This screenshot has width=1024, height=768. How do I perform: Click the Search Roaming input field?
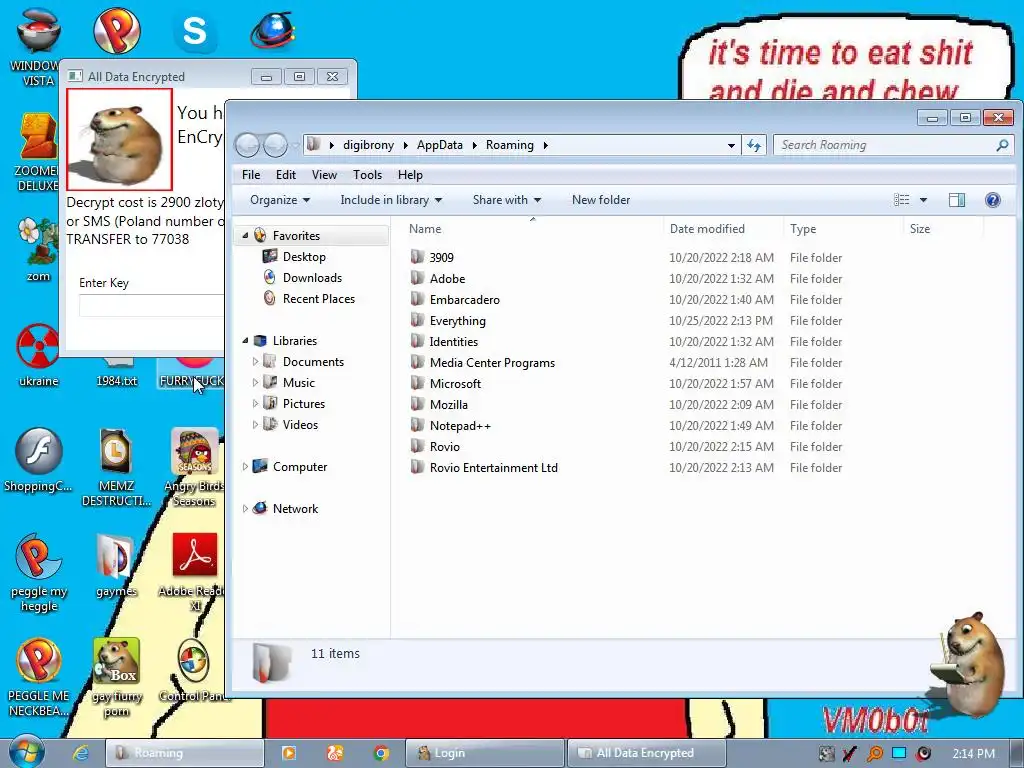[885, 145]
